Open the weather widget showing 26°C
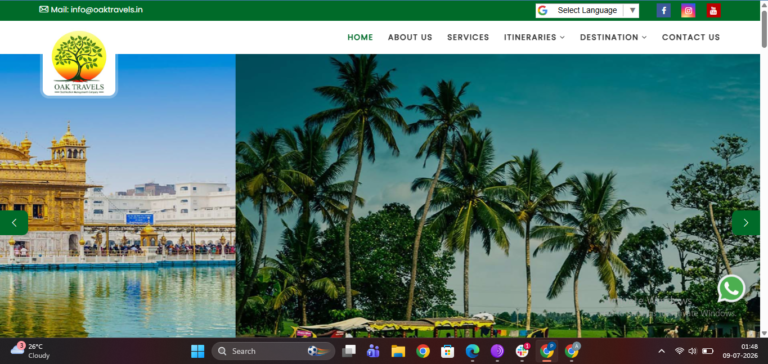768x364 pixels. 30,351
